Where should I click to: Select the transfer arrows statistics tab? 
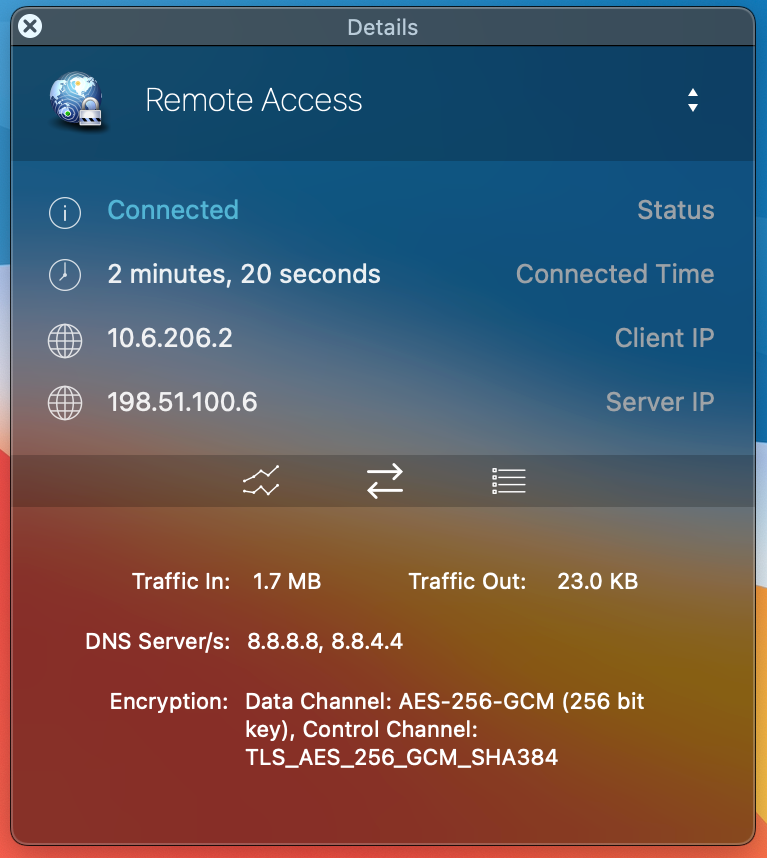click(384, 481)
